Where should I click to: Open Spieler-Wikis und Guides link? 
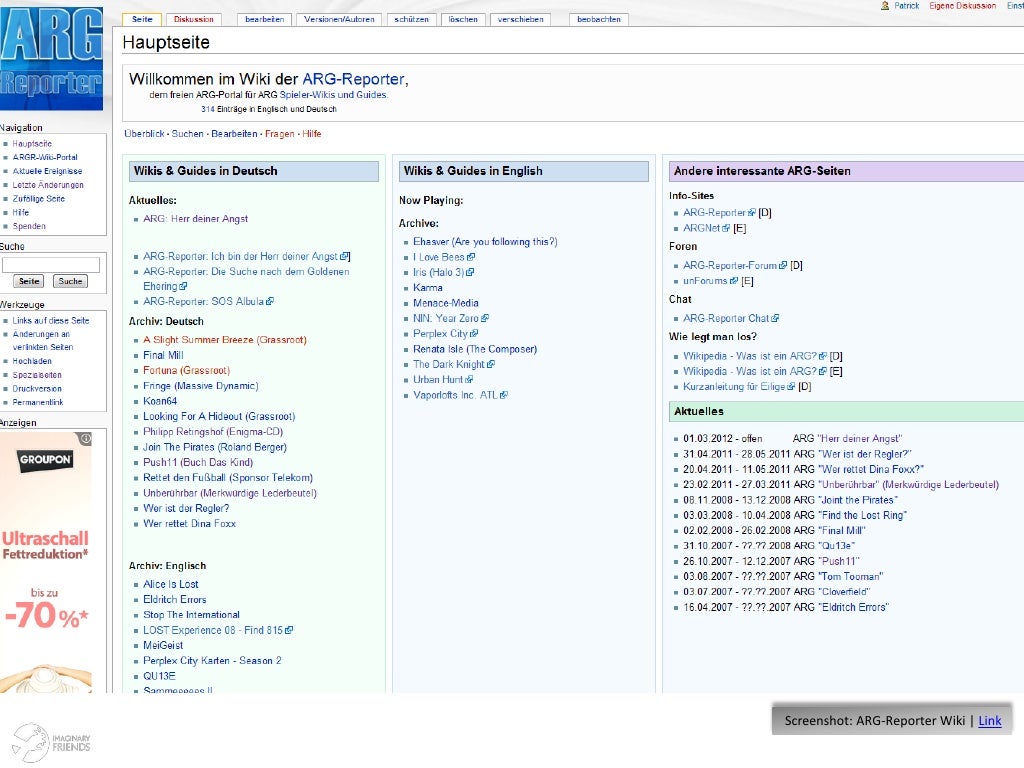coord(333,95)
